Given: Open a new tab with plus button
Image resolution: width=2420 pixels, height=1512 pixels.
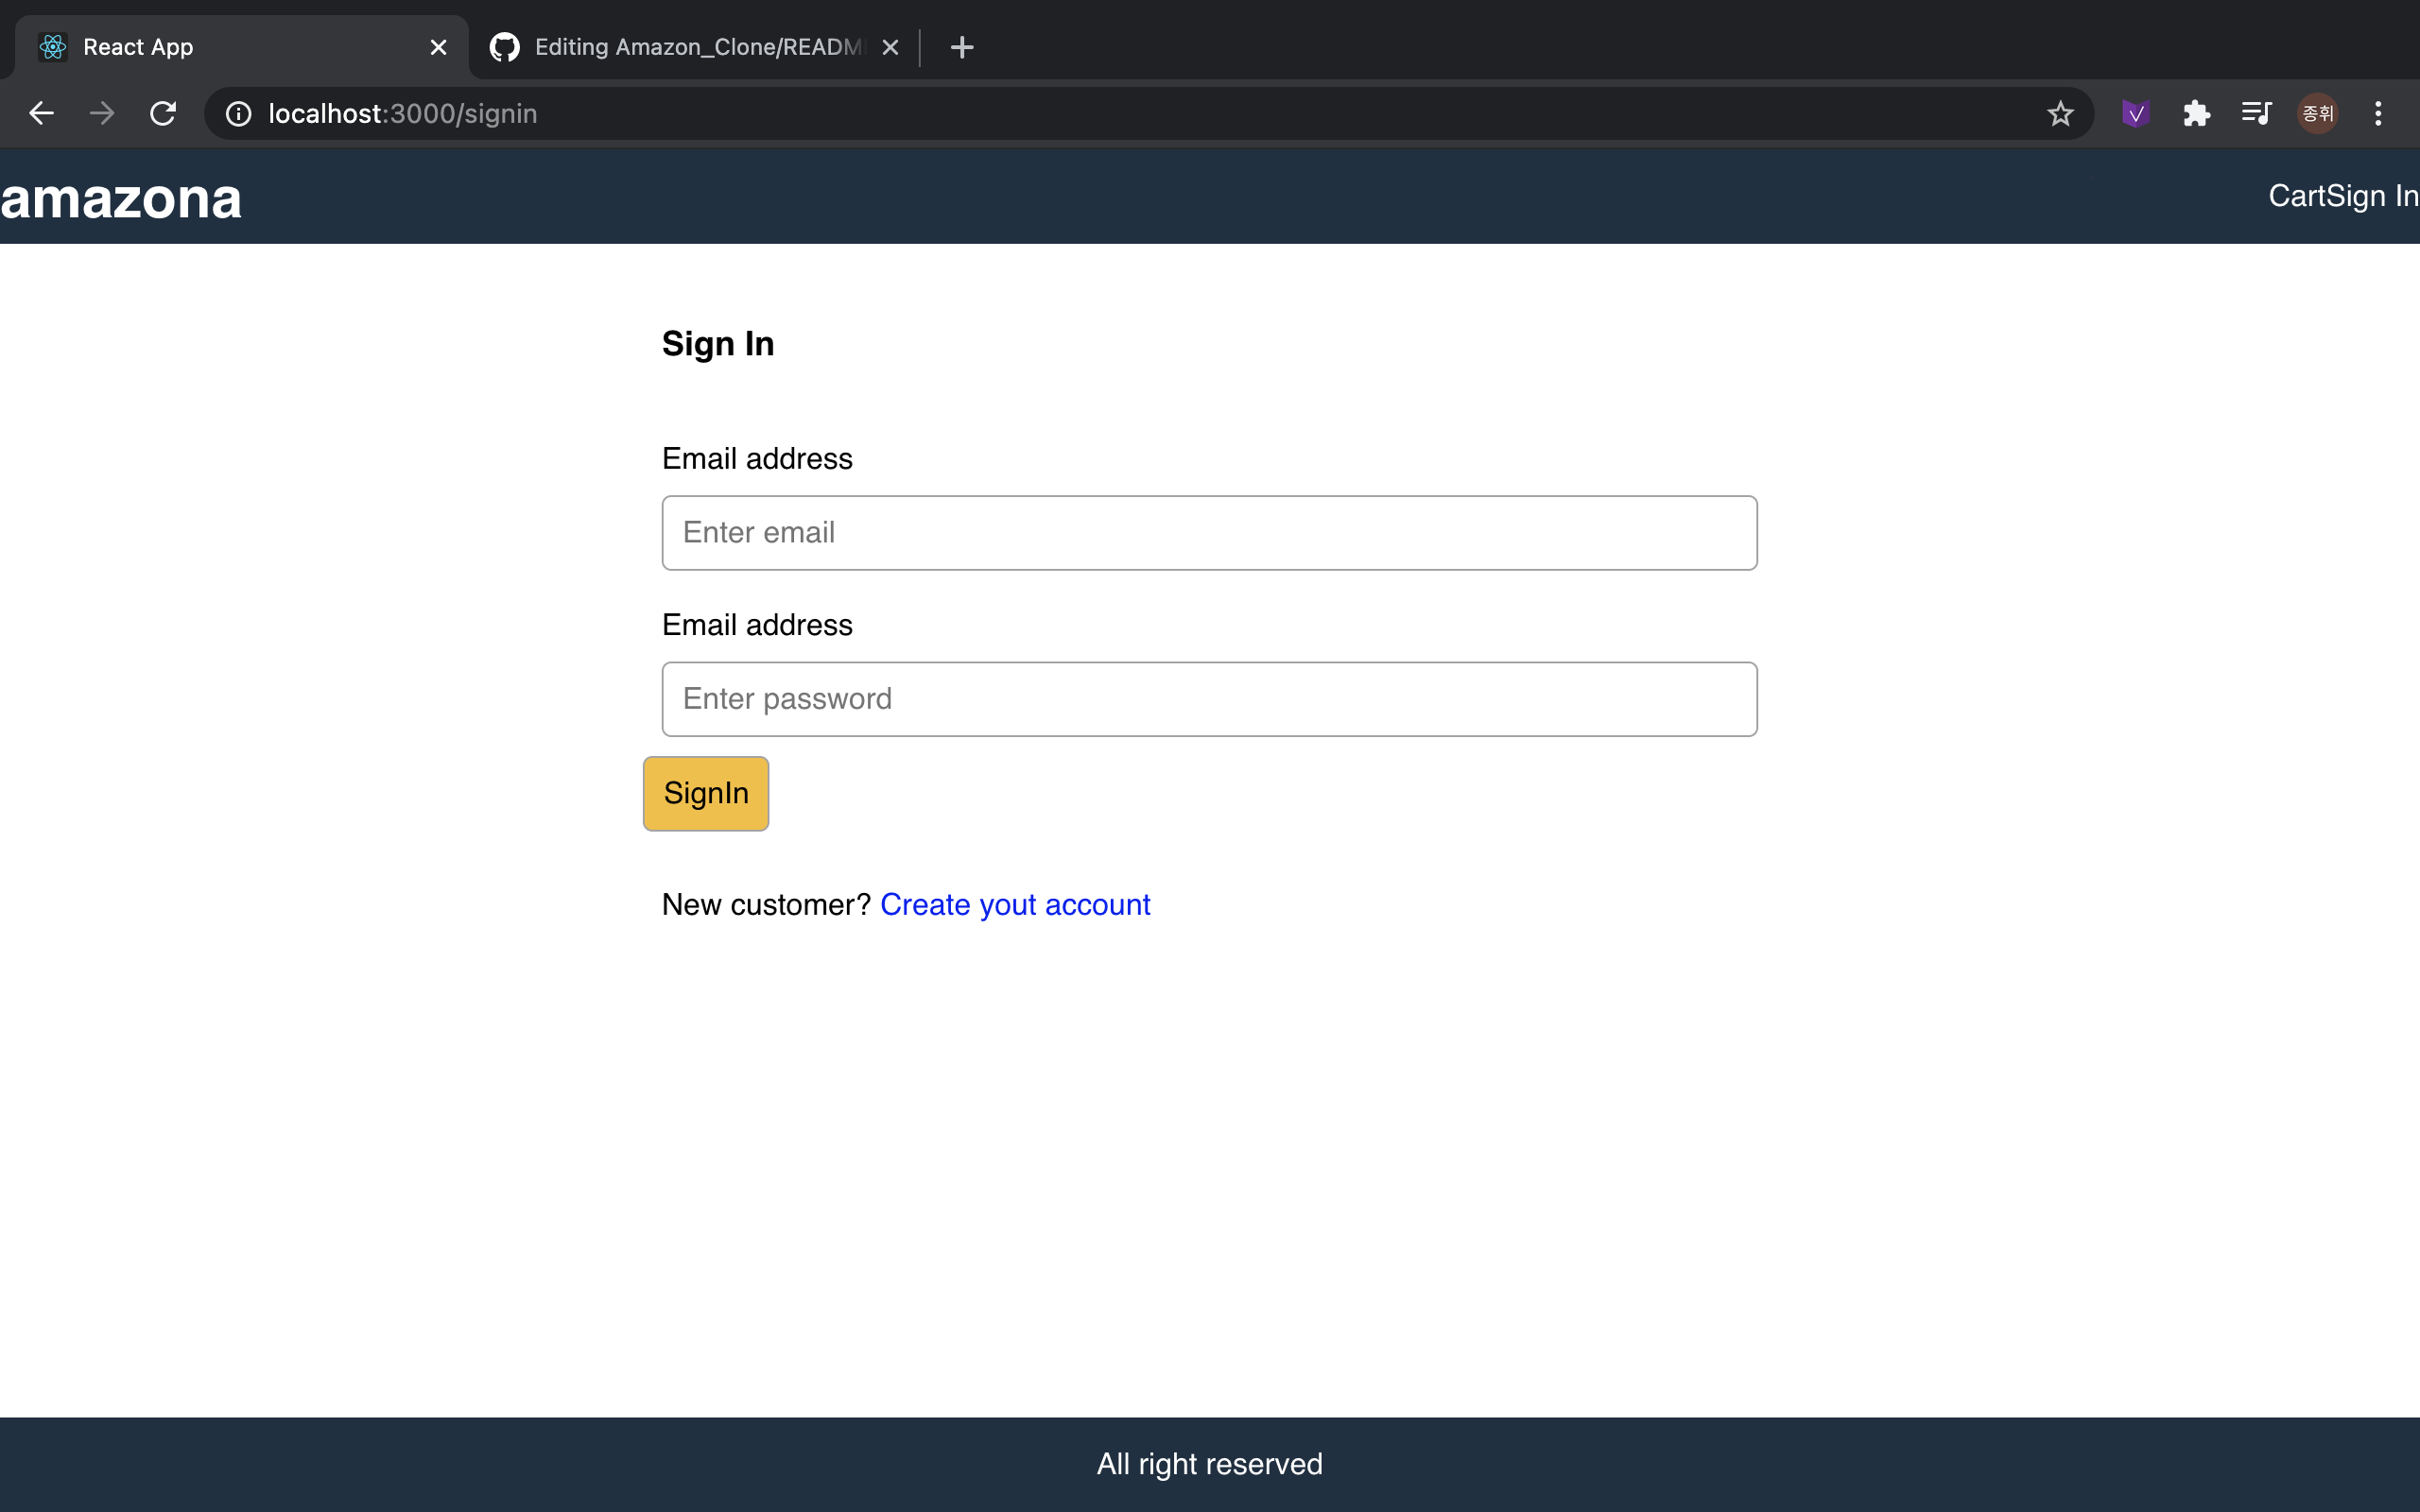Looking at the screenshot, I should point(961,47).
